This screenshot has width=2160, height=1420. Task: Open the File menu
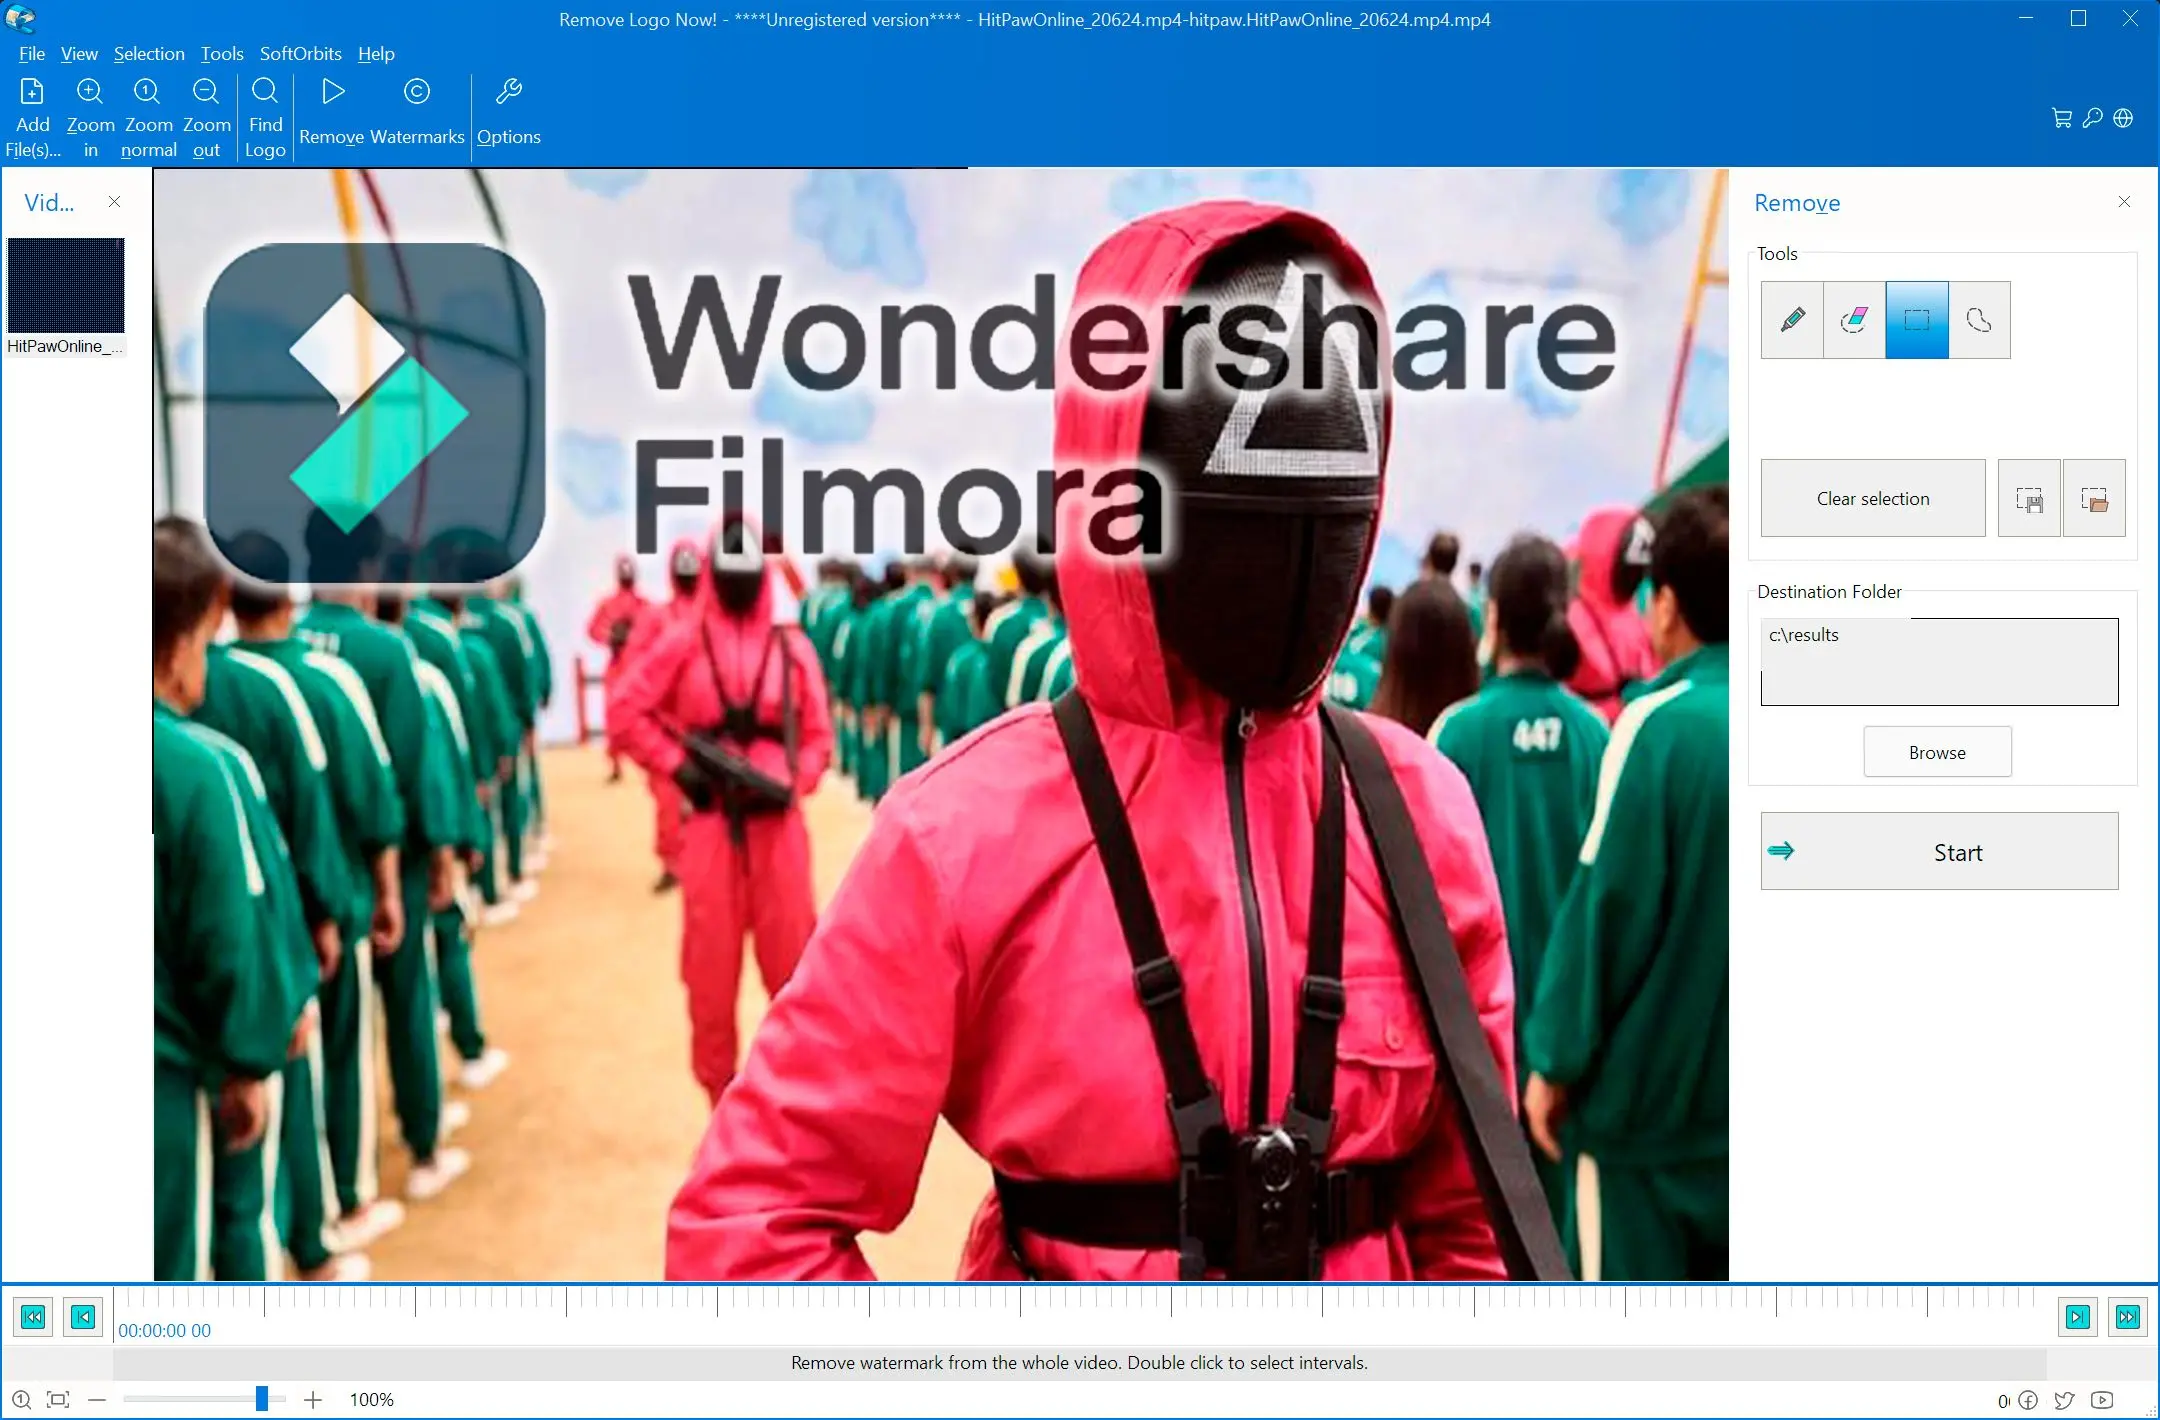[x=30, y=52]
